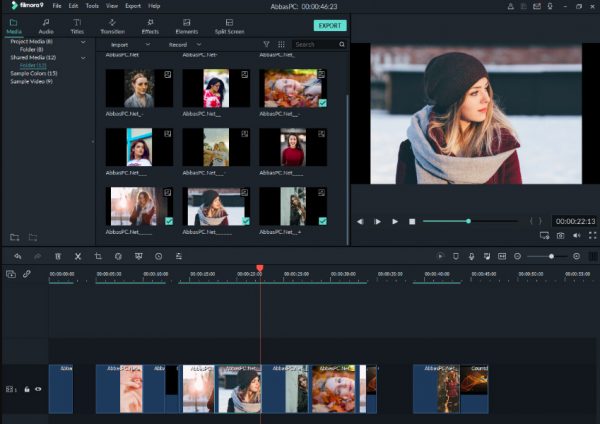Screen dimensions: 600x424
Task: Click the grid view icon
Action: [x=281, y=45]
